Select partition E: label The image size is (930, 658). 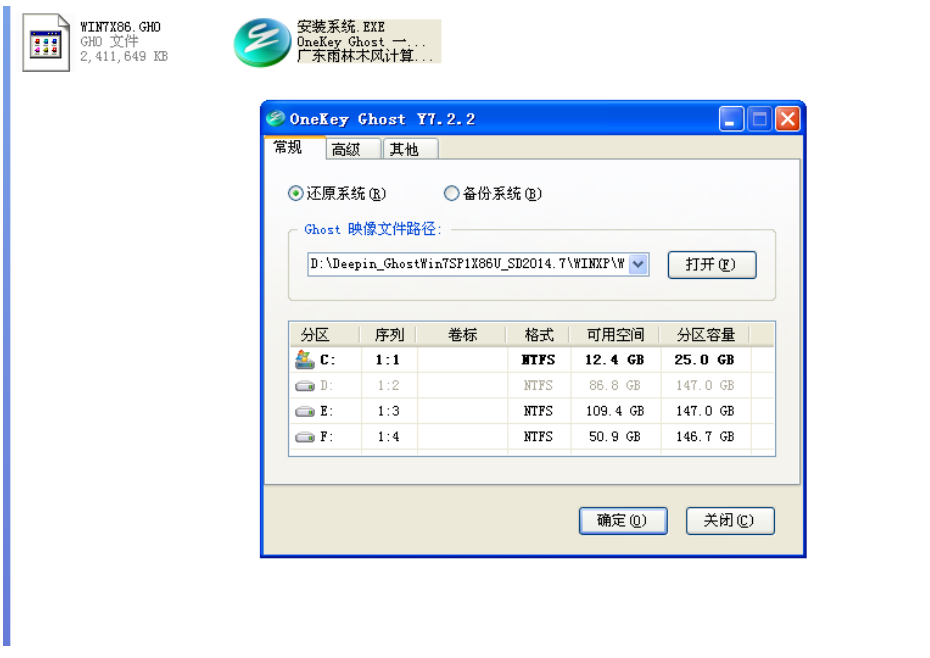click(x=327, y=411)
